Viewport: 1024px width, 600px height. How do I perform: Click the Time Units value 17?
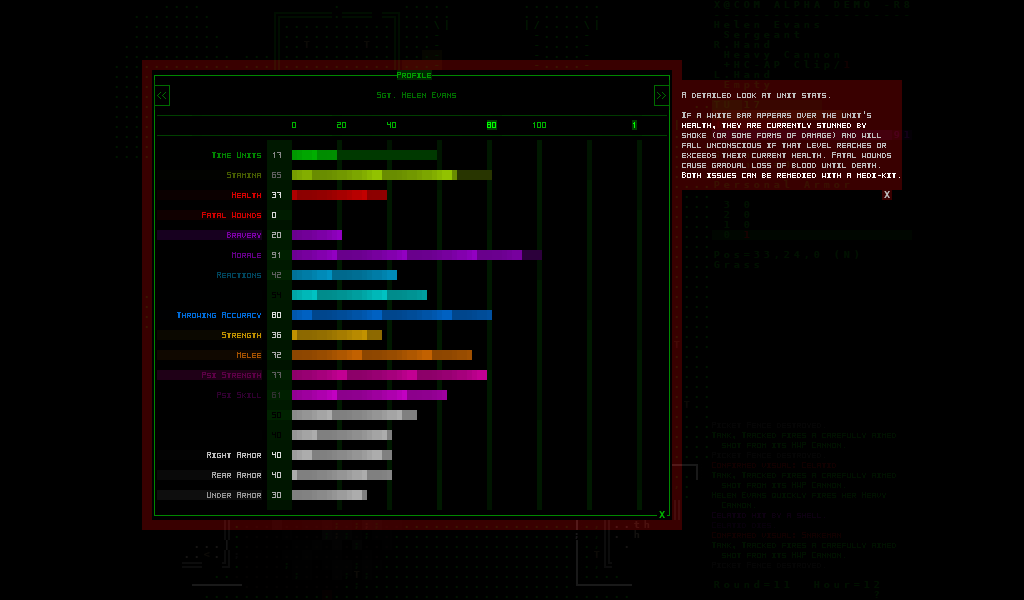pyautogui.click(x=277, y=155)
